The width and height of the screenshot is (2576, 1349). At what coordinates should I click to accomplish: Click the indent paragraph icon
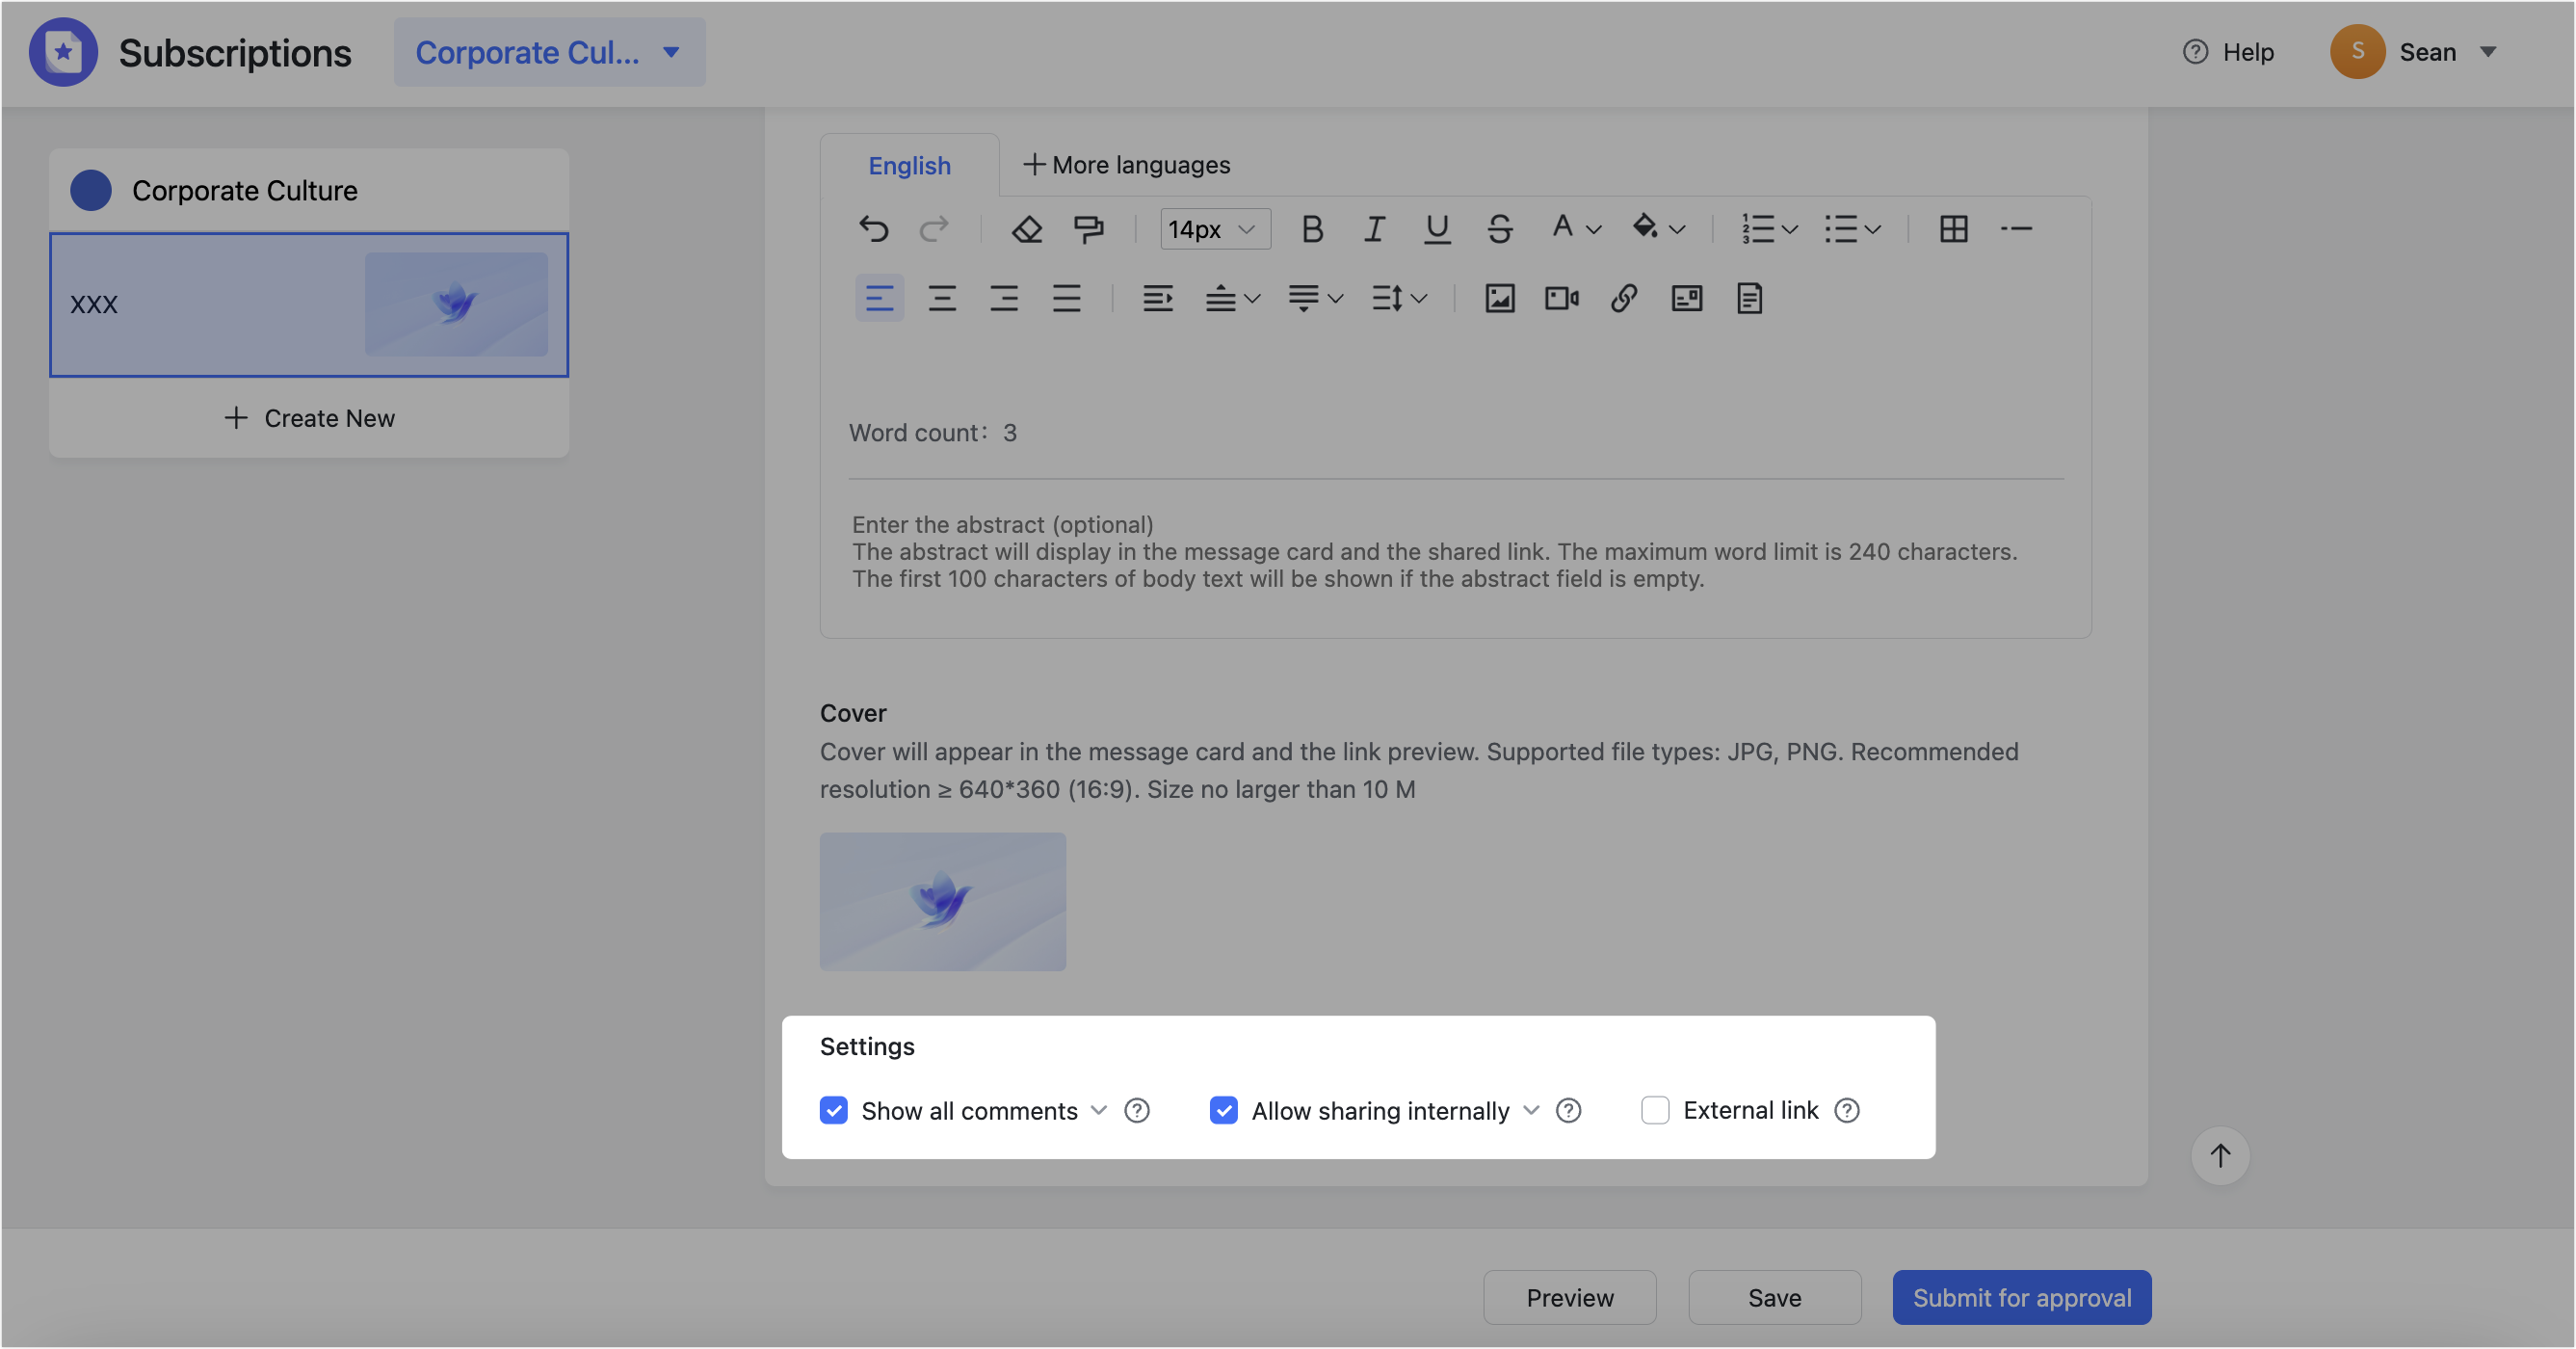coord(1158,298)
